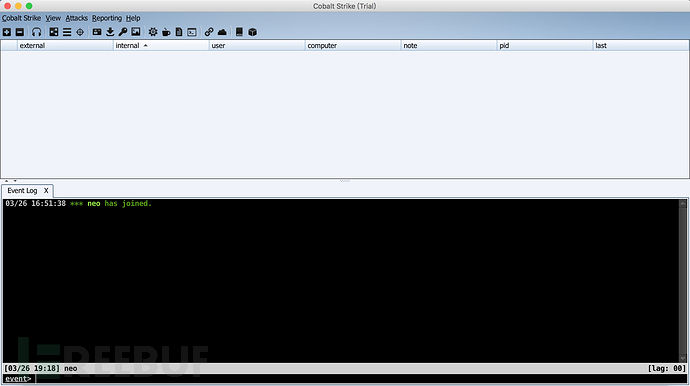
Task: Open the Reporting menu
Action: pyautogui.click(x=107, y=18)
